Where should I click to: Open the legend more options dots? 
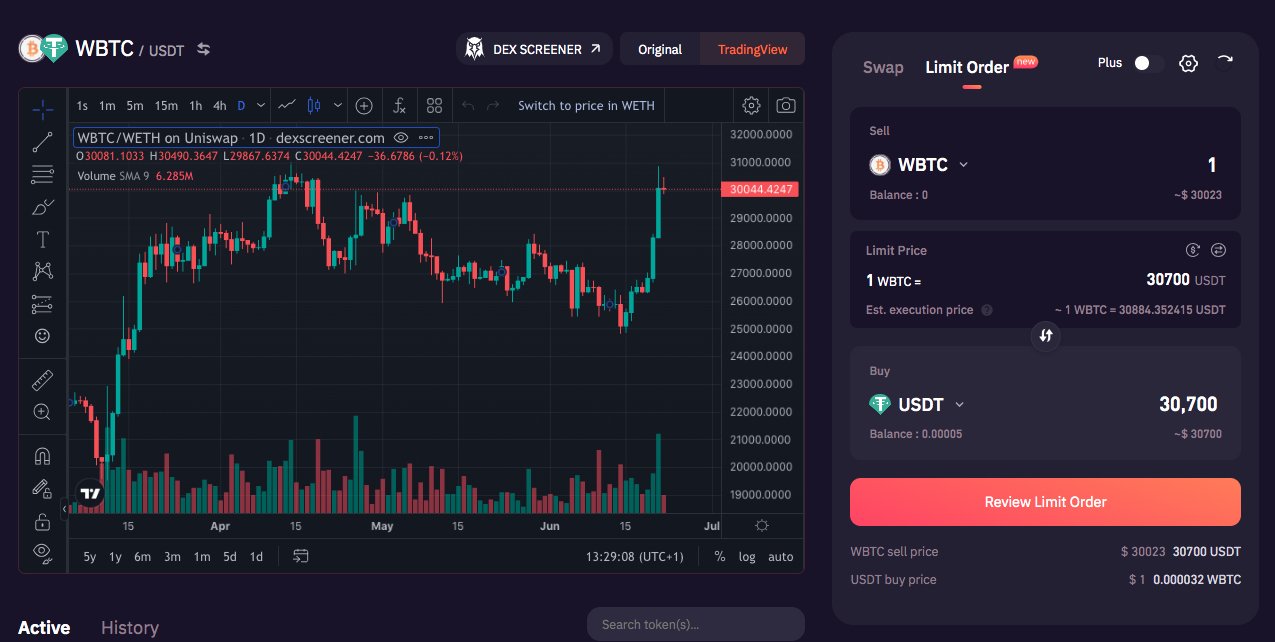(x=426, y=138)
